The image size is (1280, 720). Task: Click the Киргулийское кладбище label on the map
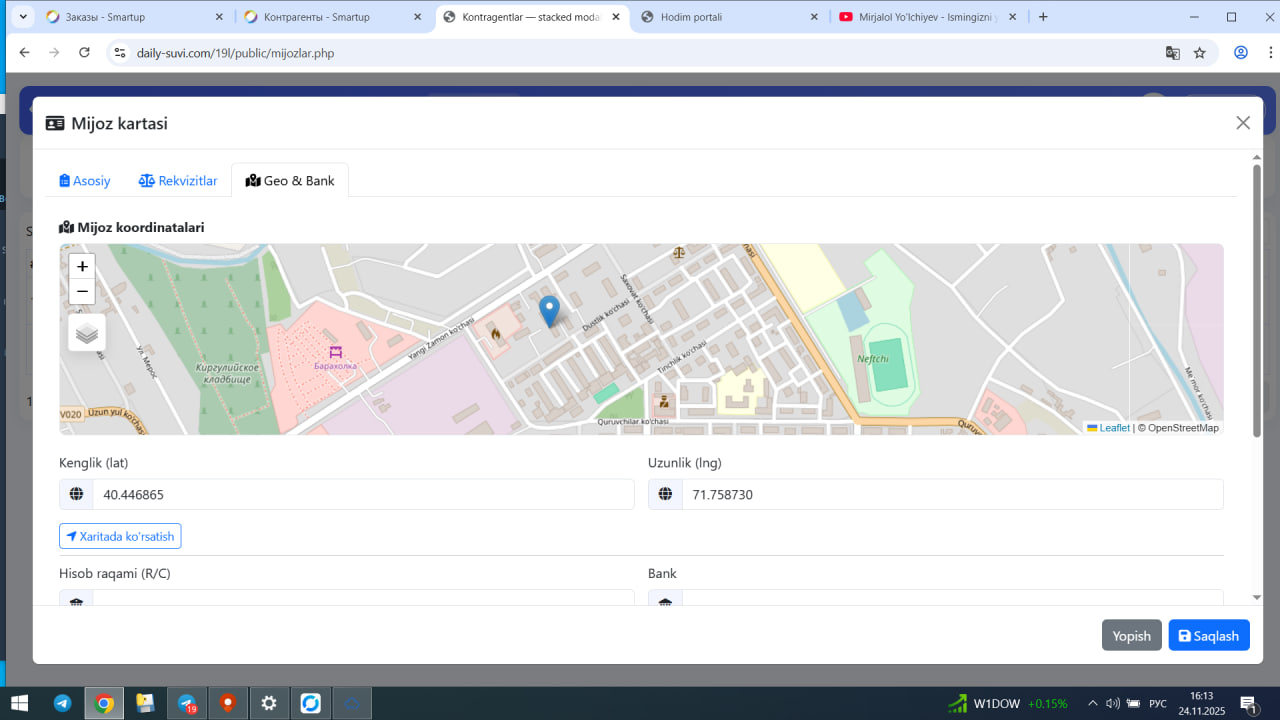pos(228,373)
